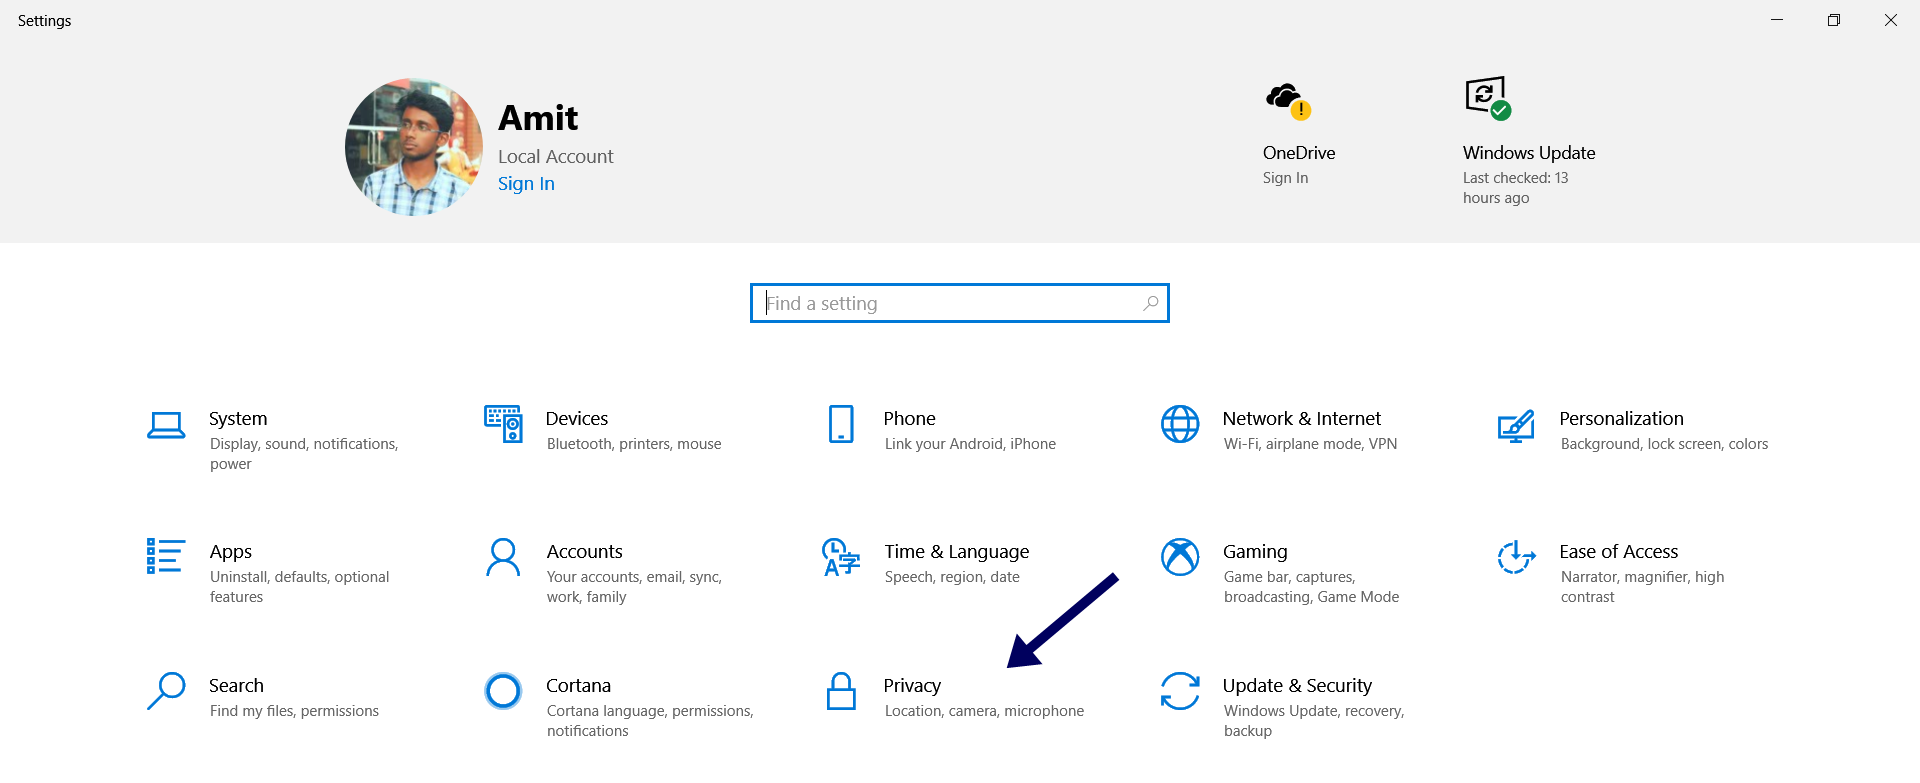Viewport: 1920px width, 783px height.
Task: Open the Windows Update status tile
Action: click(1529, 141)
